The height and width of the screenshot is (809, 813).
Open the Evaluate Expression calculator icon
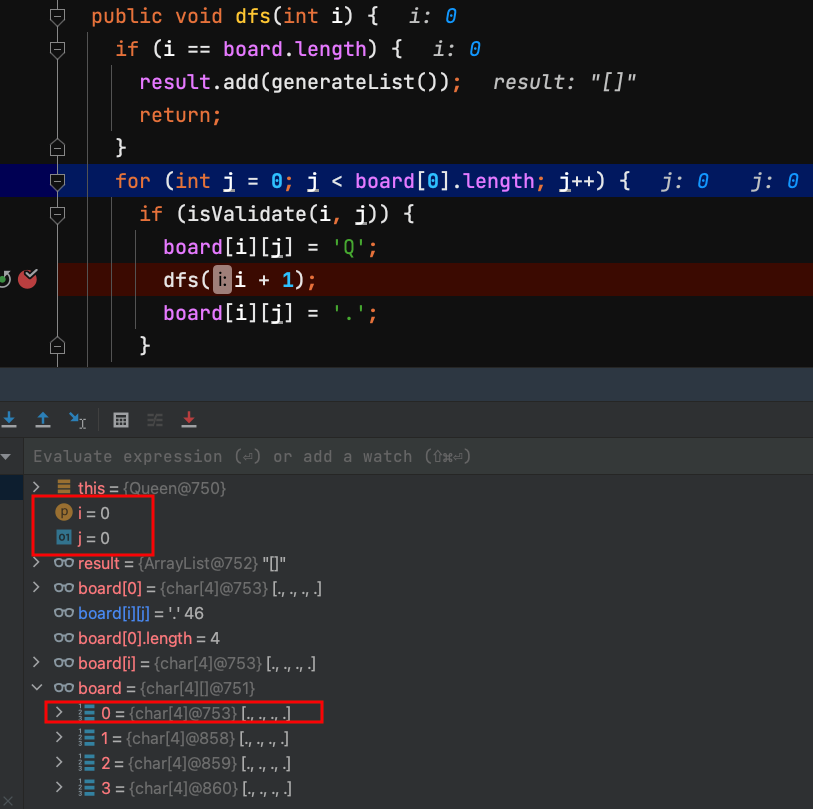(x=121, y=420)
